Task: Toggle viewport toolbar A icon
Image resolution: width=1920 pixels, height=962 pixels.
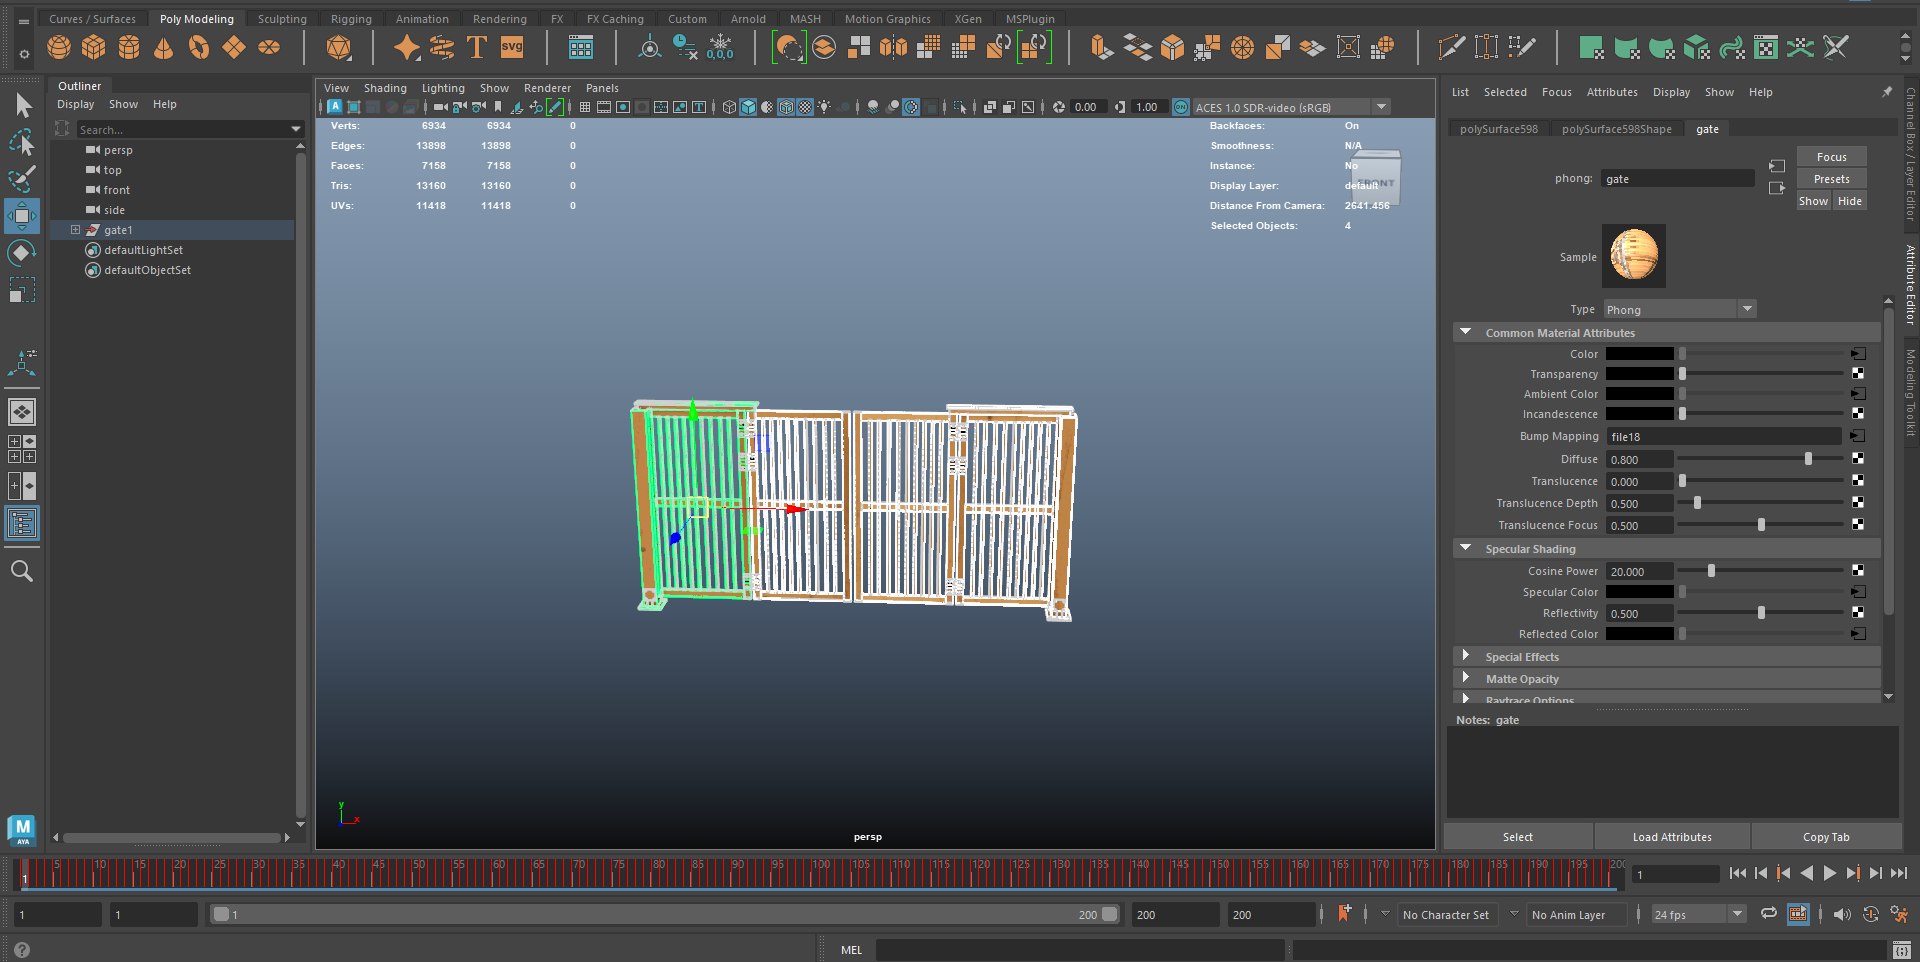Action: pyautogui.click(x=334, y=107)
